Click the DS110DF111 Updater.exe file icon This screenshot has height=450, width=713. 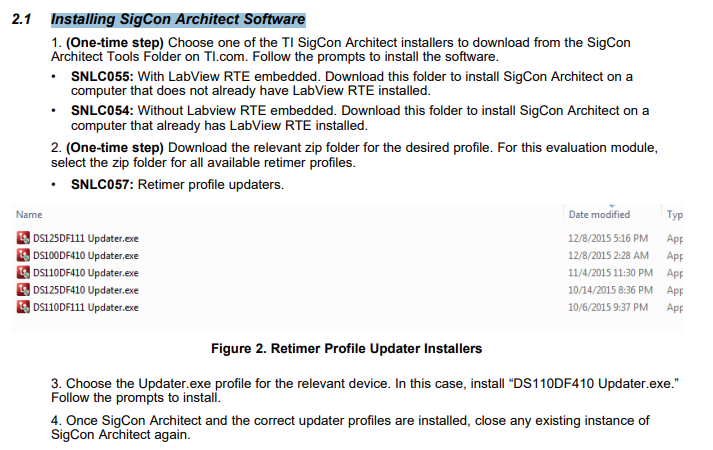click(x=23, y=307)
